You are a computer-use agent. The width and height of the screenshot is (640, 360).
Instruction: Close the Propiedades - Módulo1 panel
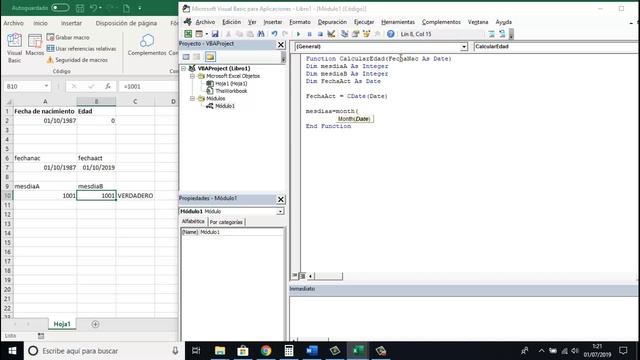pos(281,199)
